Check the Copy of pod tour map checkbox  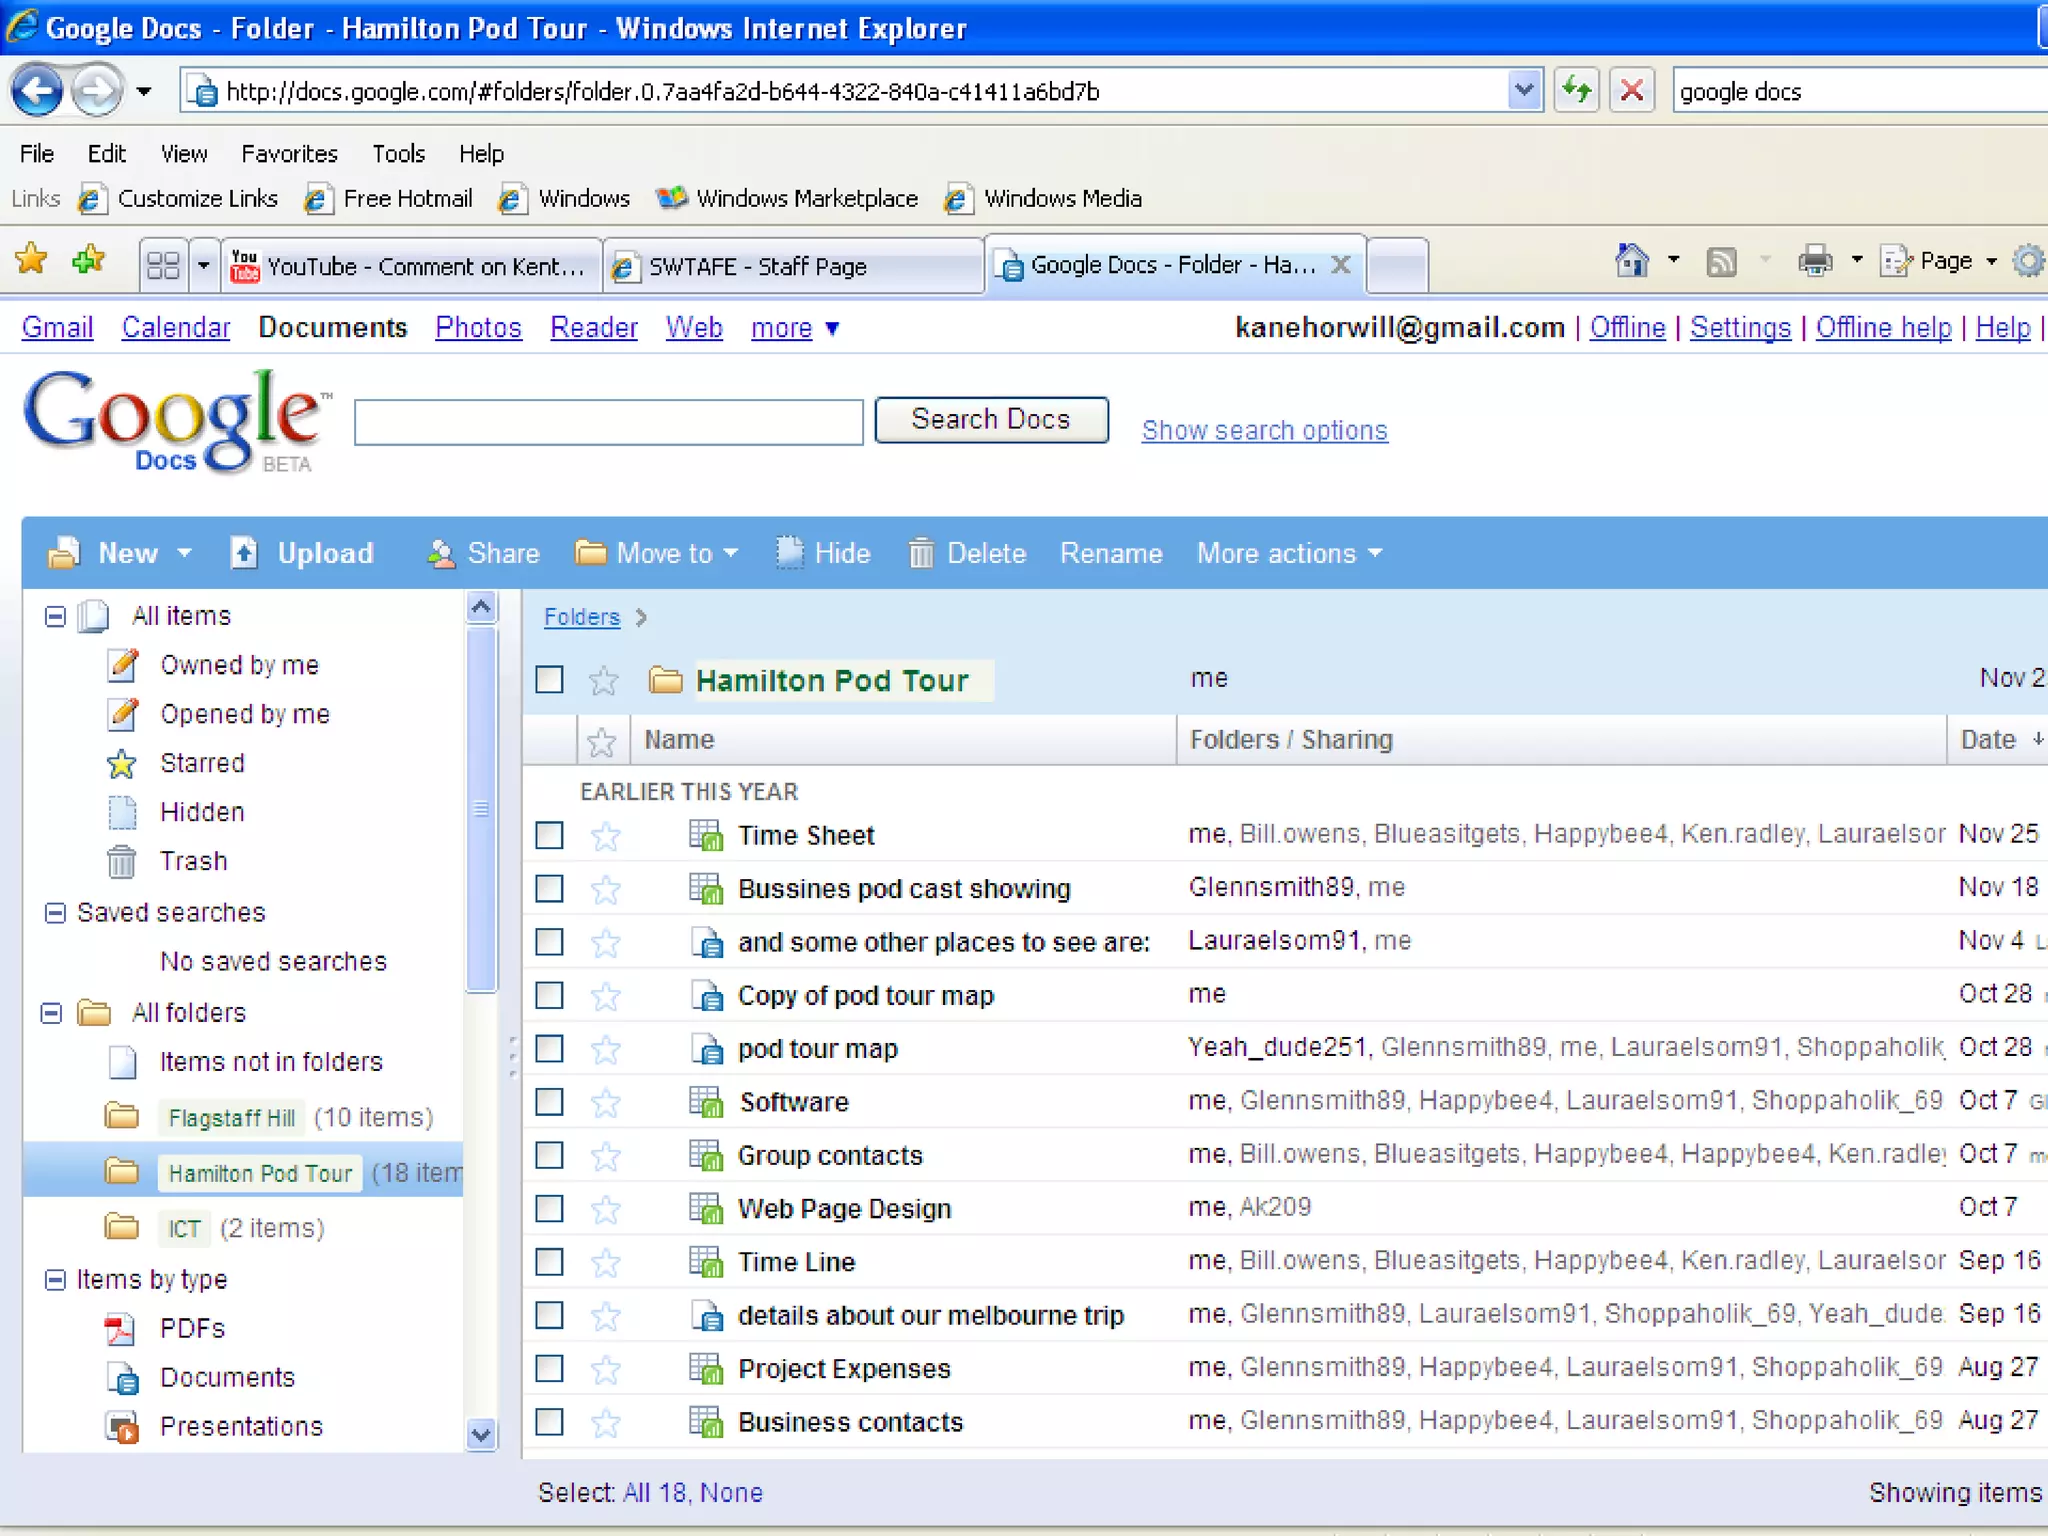[549, 995]
